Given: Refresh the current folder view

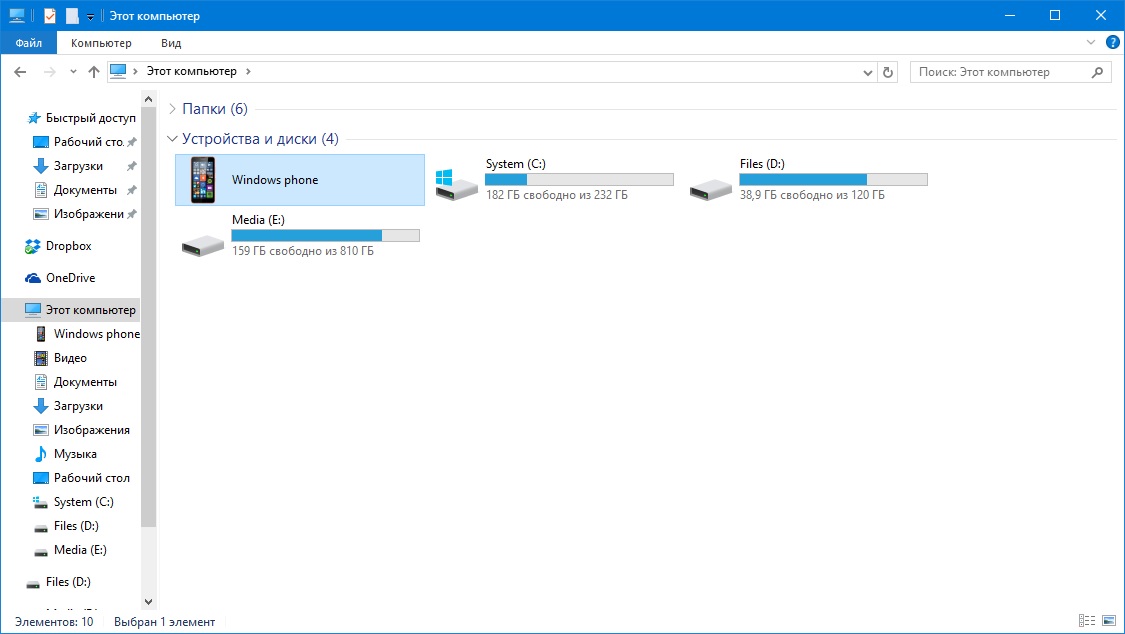Looking at the screenshot, I should (x=888, y=72).
